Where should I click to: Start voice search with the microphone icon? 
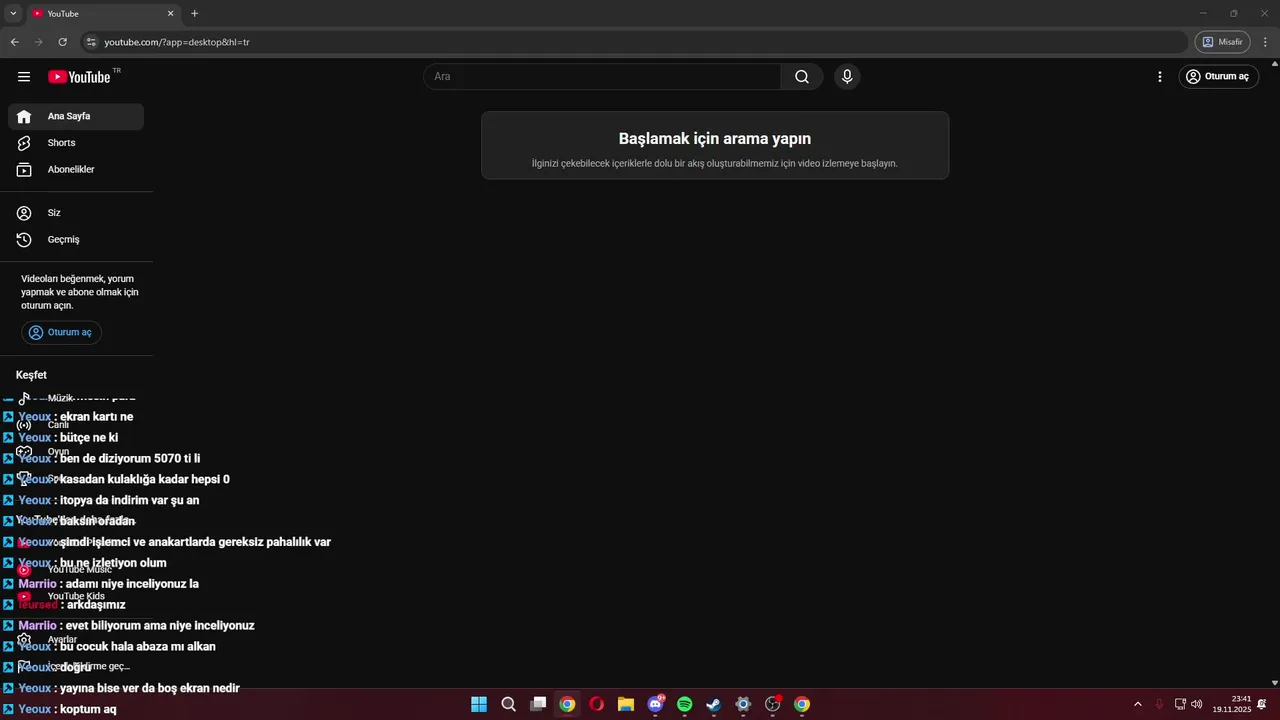847,77
